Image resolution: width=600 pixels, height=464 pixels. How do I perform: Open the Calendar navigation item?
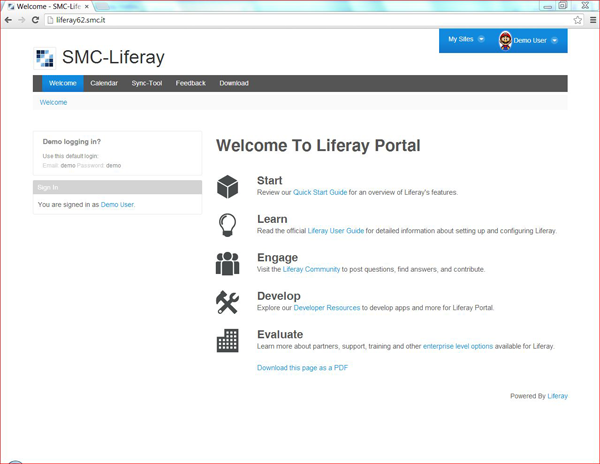(x=104, y=83)
